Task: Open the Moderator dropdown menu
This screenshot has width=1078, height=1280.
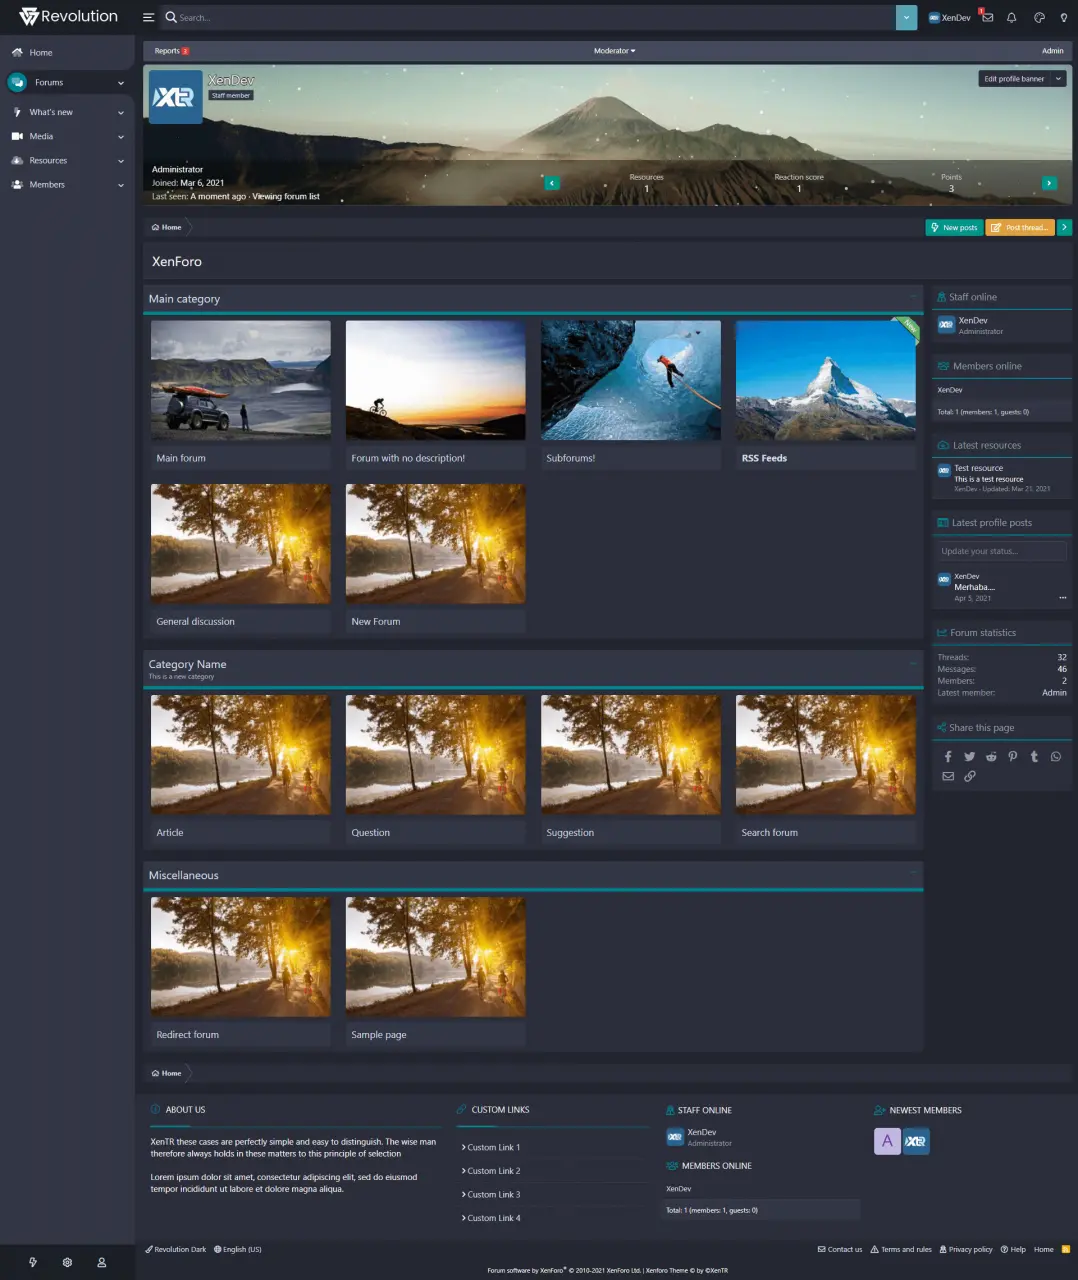Action: tap(614, 51)
